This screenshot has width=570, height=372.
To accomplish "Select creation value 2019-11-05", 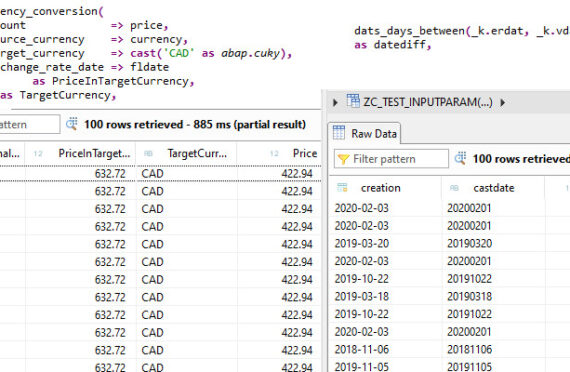I will point(362,367).
